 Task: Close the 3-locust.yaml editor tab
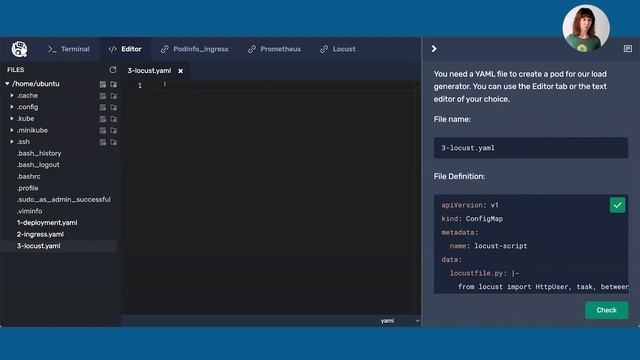pyautogui.click(x=180, y=71)
